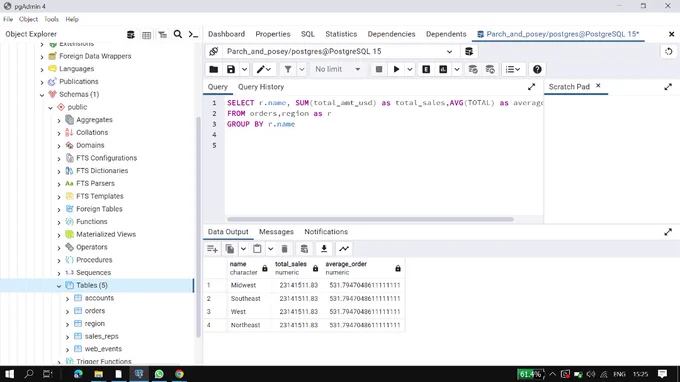Click the filter funnel icon

tap(288, 69)
